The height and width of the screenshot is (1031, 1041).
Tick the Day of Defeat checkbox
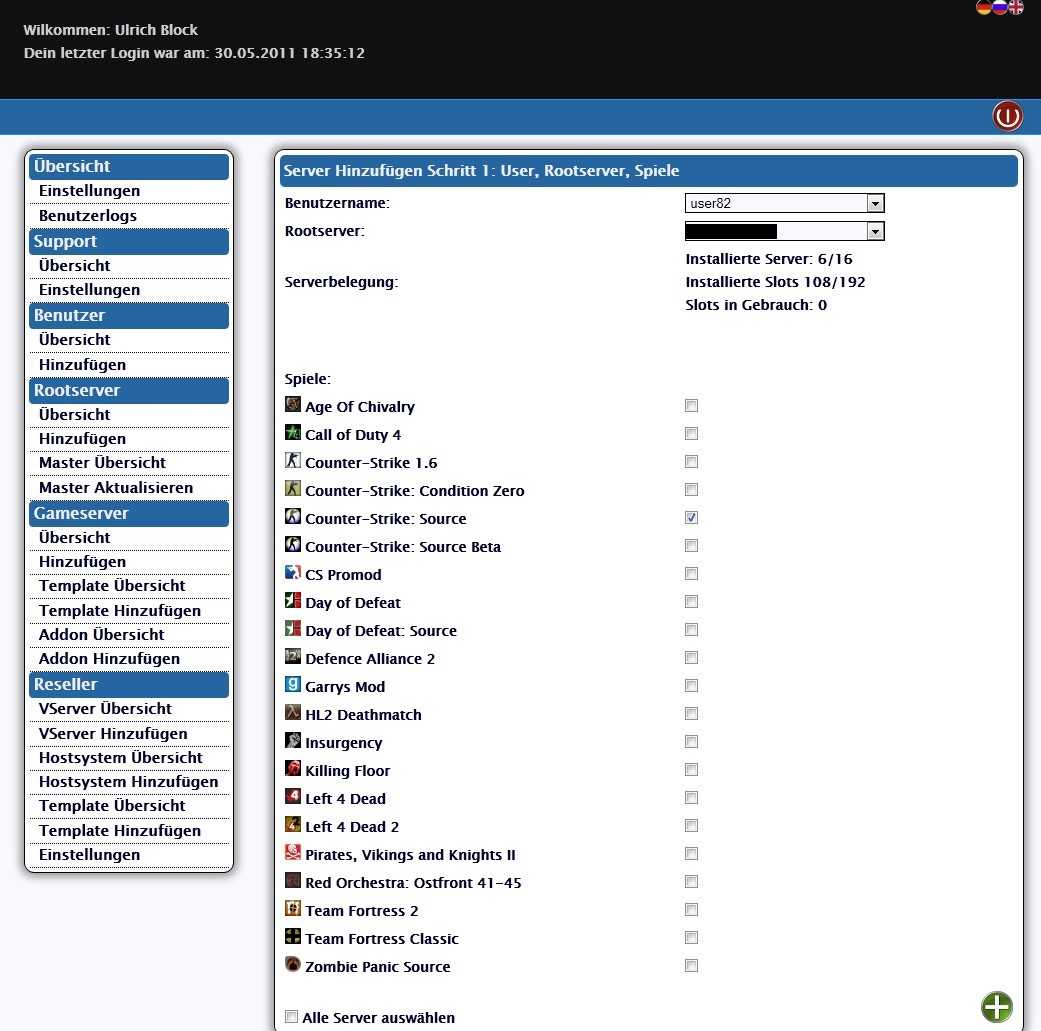coord(691,601)
